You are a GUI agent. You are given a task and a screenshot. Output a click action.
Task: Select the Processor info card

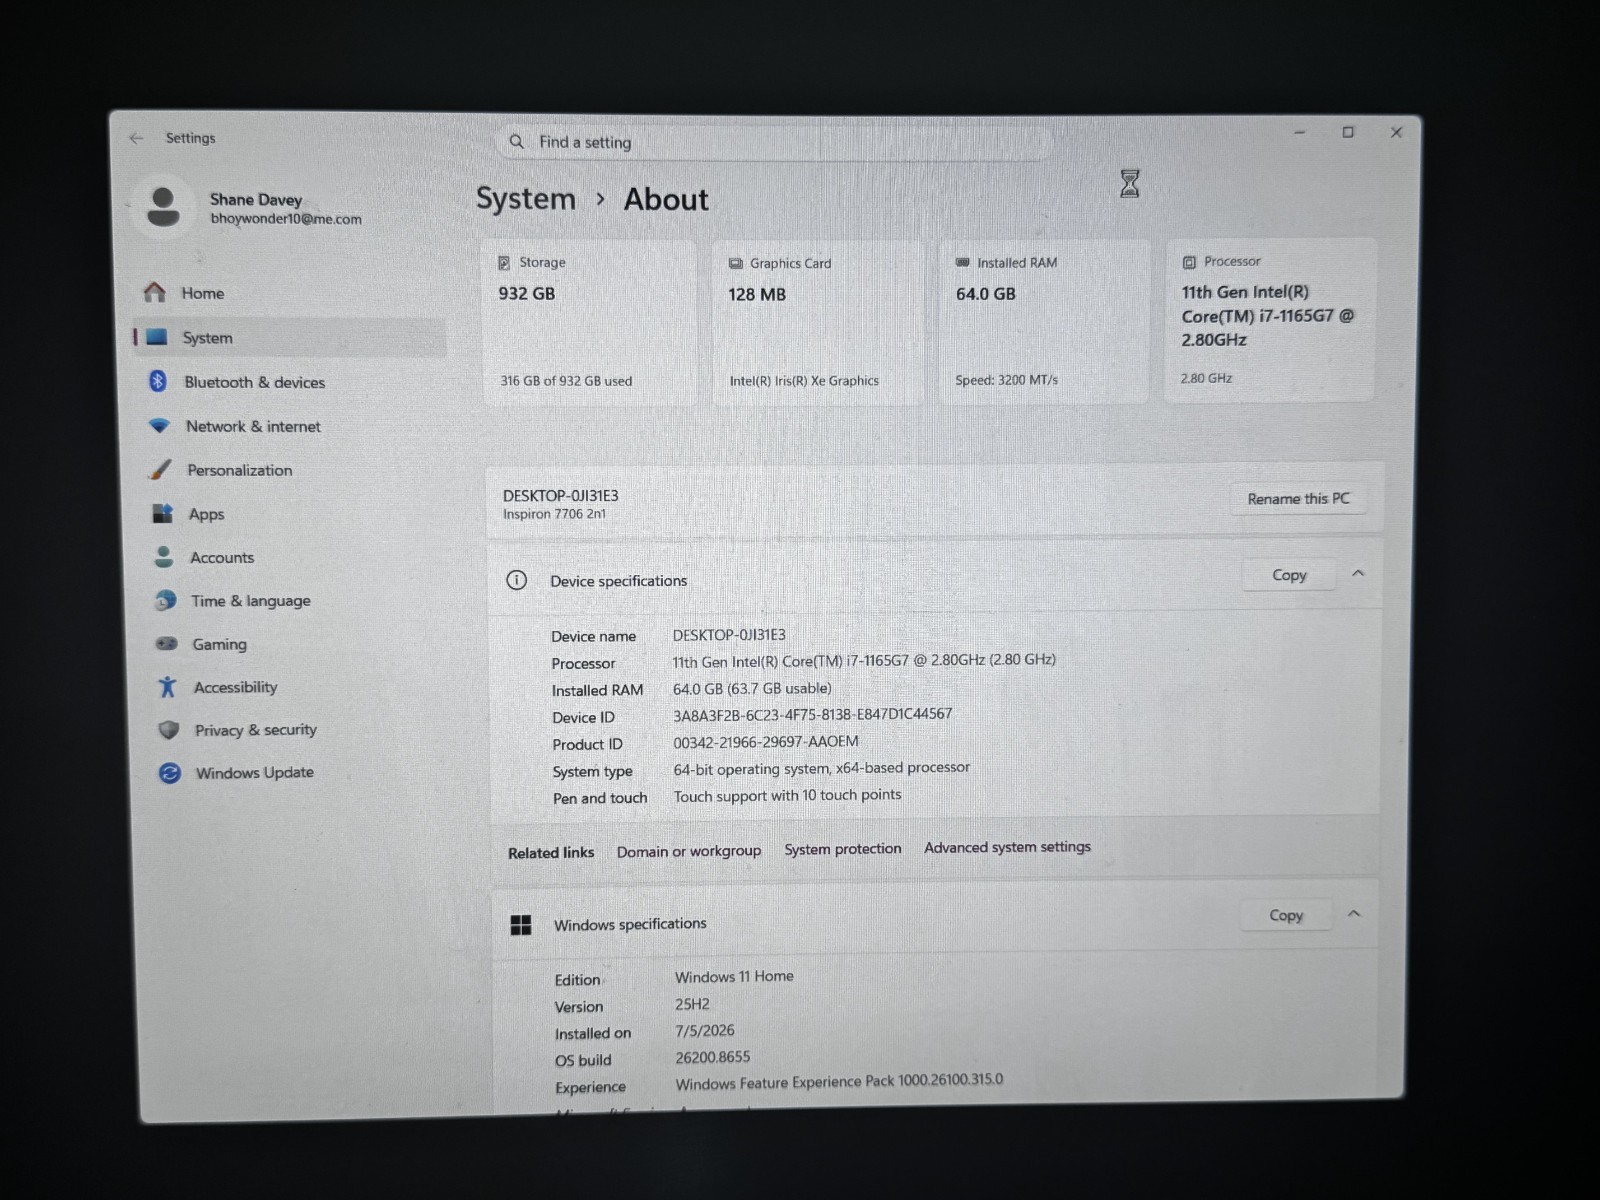[1270, 320]
